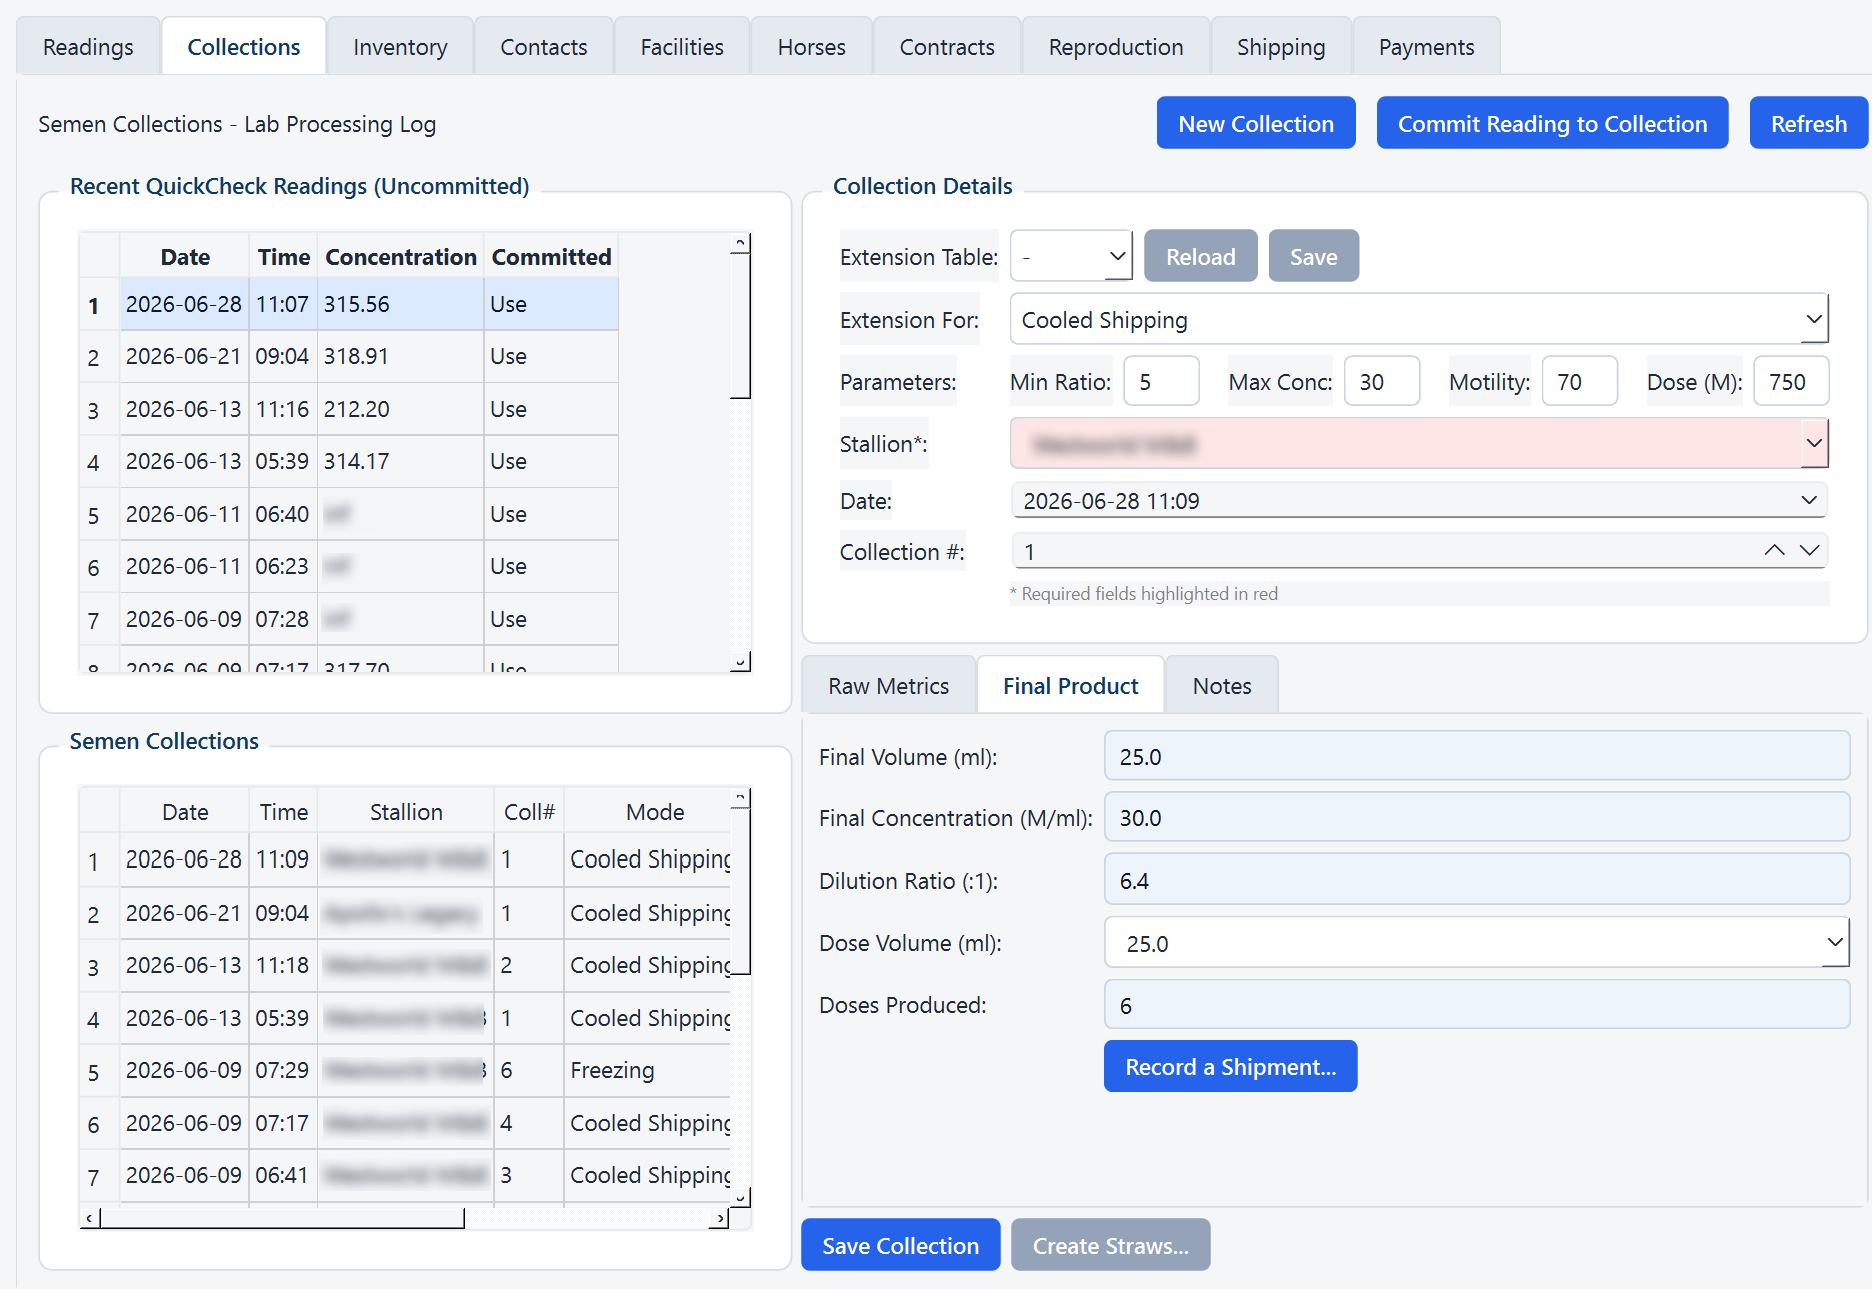Select the Final Product tab

tap(1070, 685)
